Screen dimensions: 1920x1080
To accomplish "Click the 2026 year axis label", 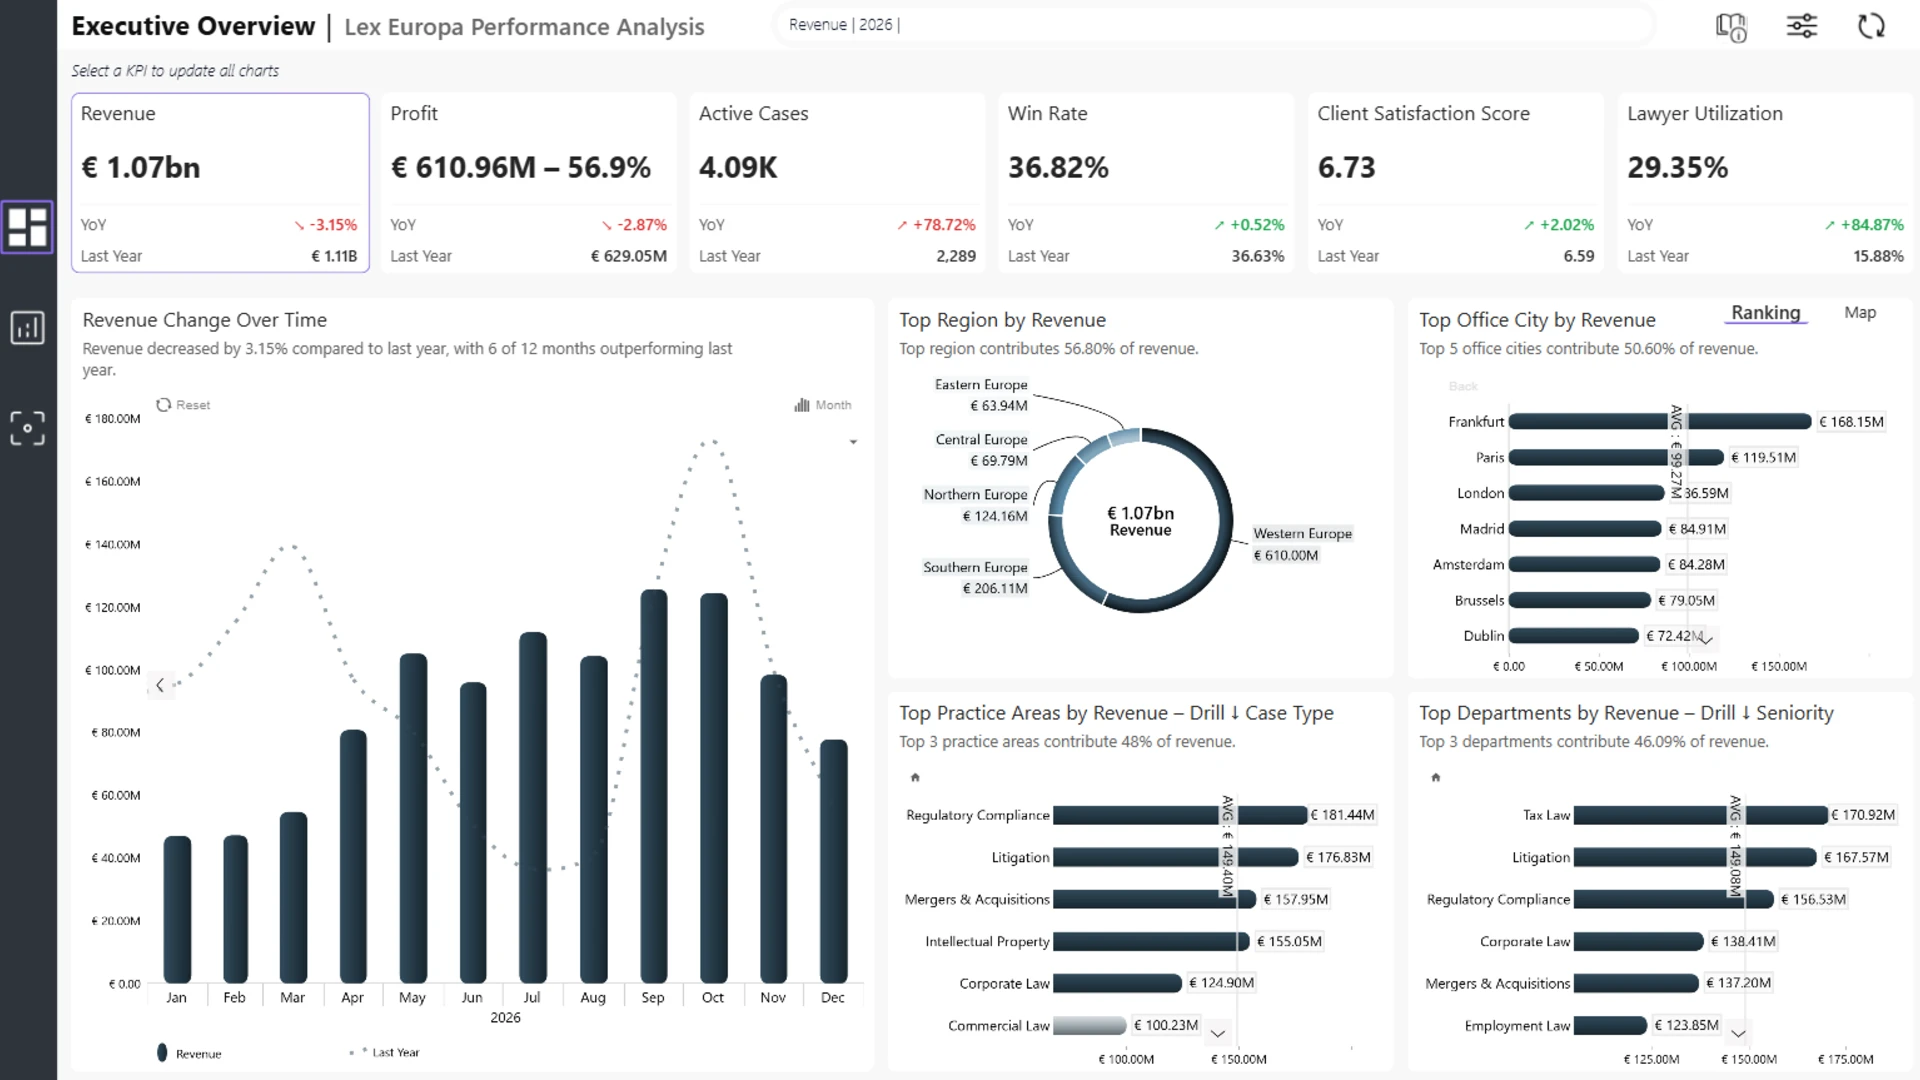I will [x=505, y=1018].
